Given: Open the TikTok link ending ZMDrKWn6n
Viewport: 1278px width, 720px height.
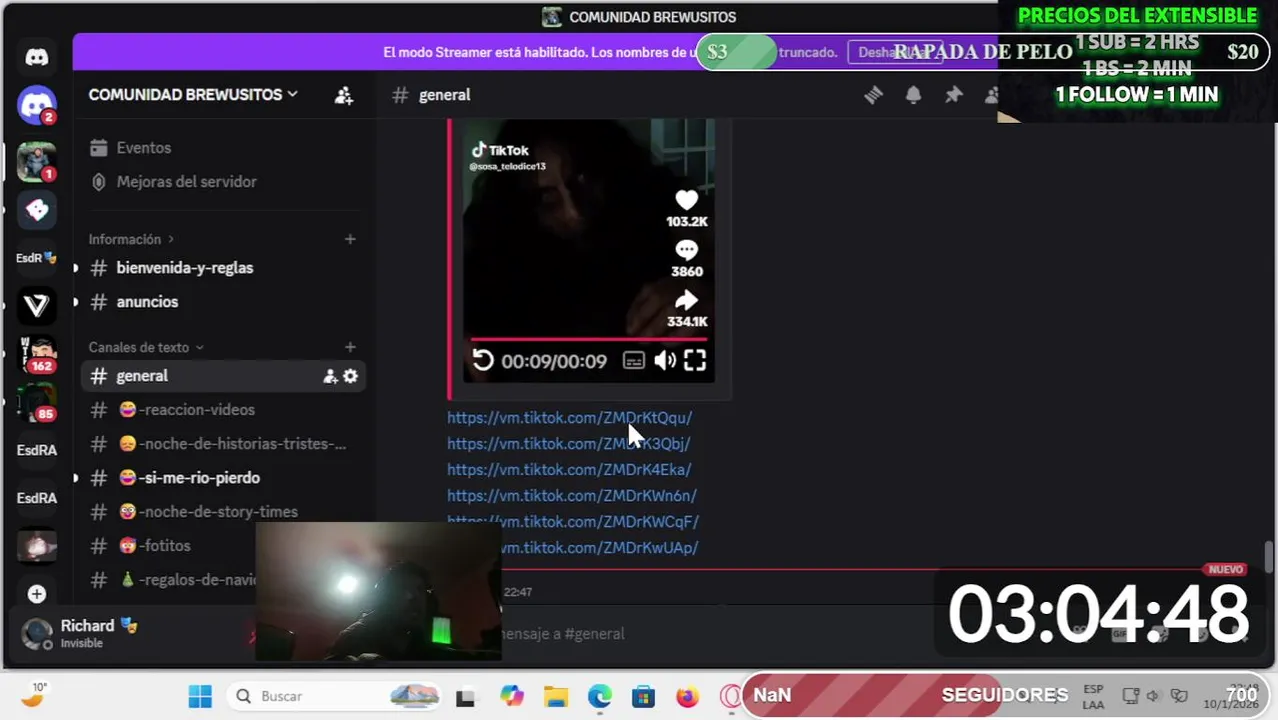Looking at the screenshot, I should 572,496.
